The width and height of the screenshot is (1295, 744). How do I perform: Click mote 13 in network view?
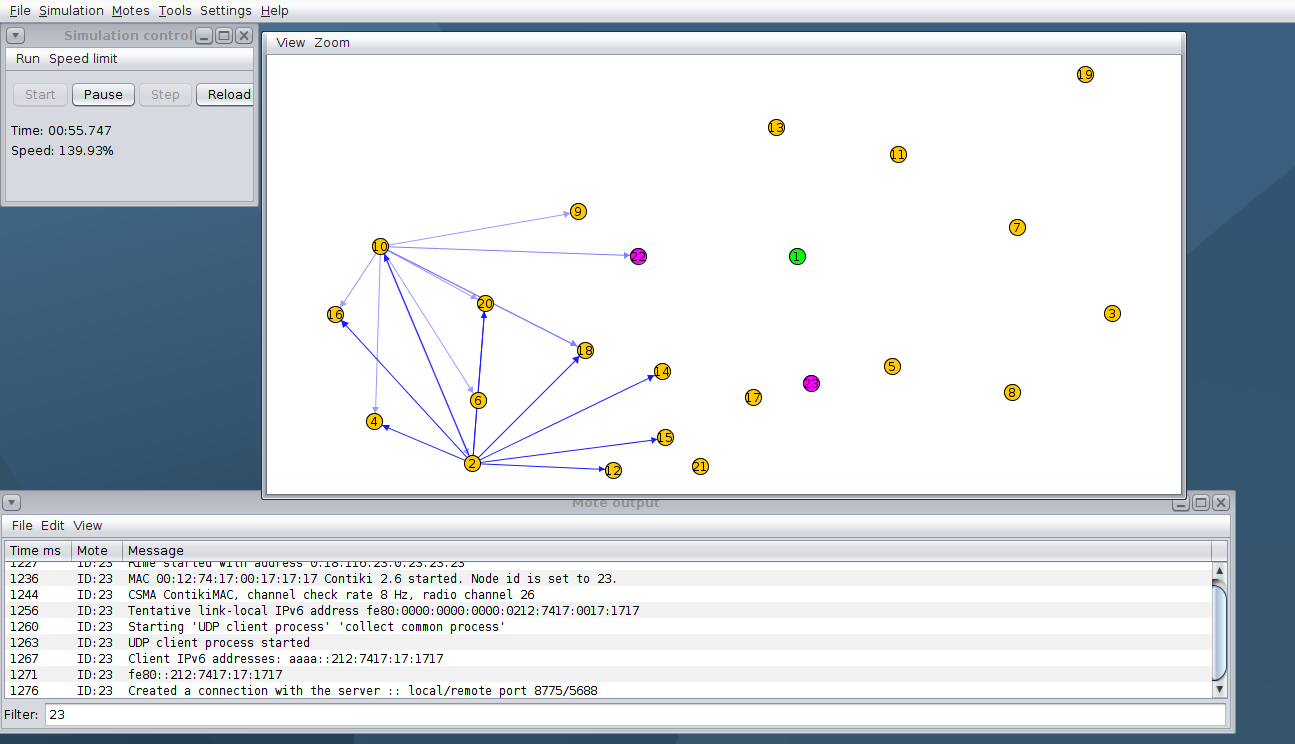[x=776, y=128]
